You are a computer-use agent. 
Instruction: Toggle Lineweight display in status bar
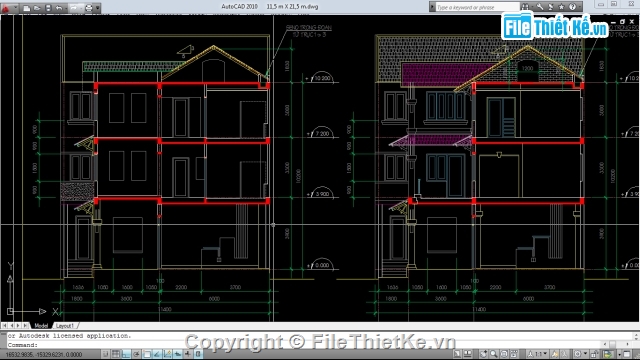(x=188, y=354)
